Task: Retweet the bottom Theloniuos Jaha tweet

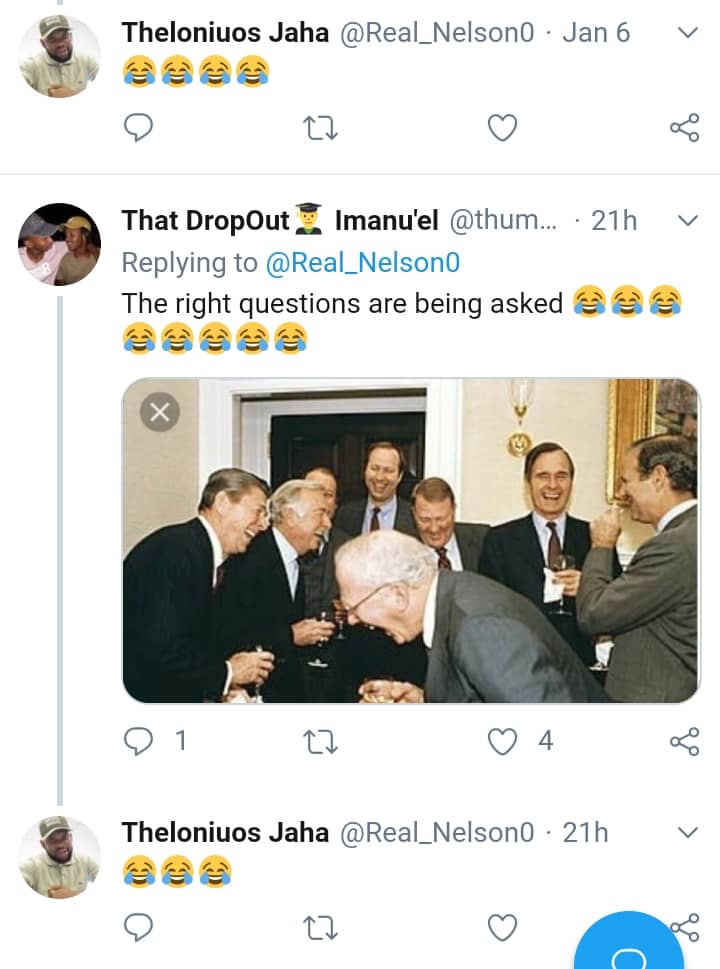Action: coord(321,927)
